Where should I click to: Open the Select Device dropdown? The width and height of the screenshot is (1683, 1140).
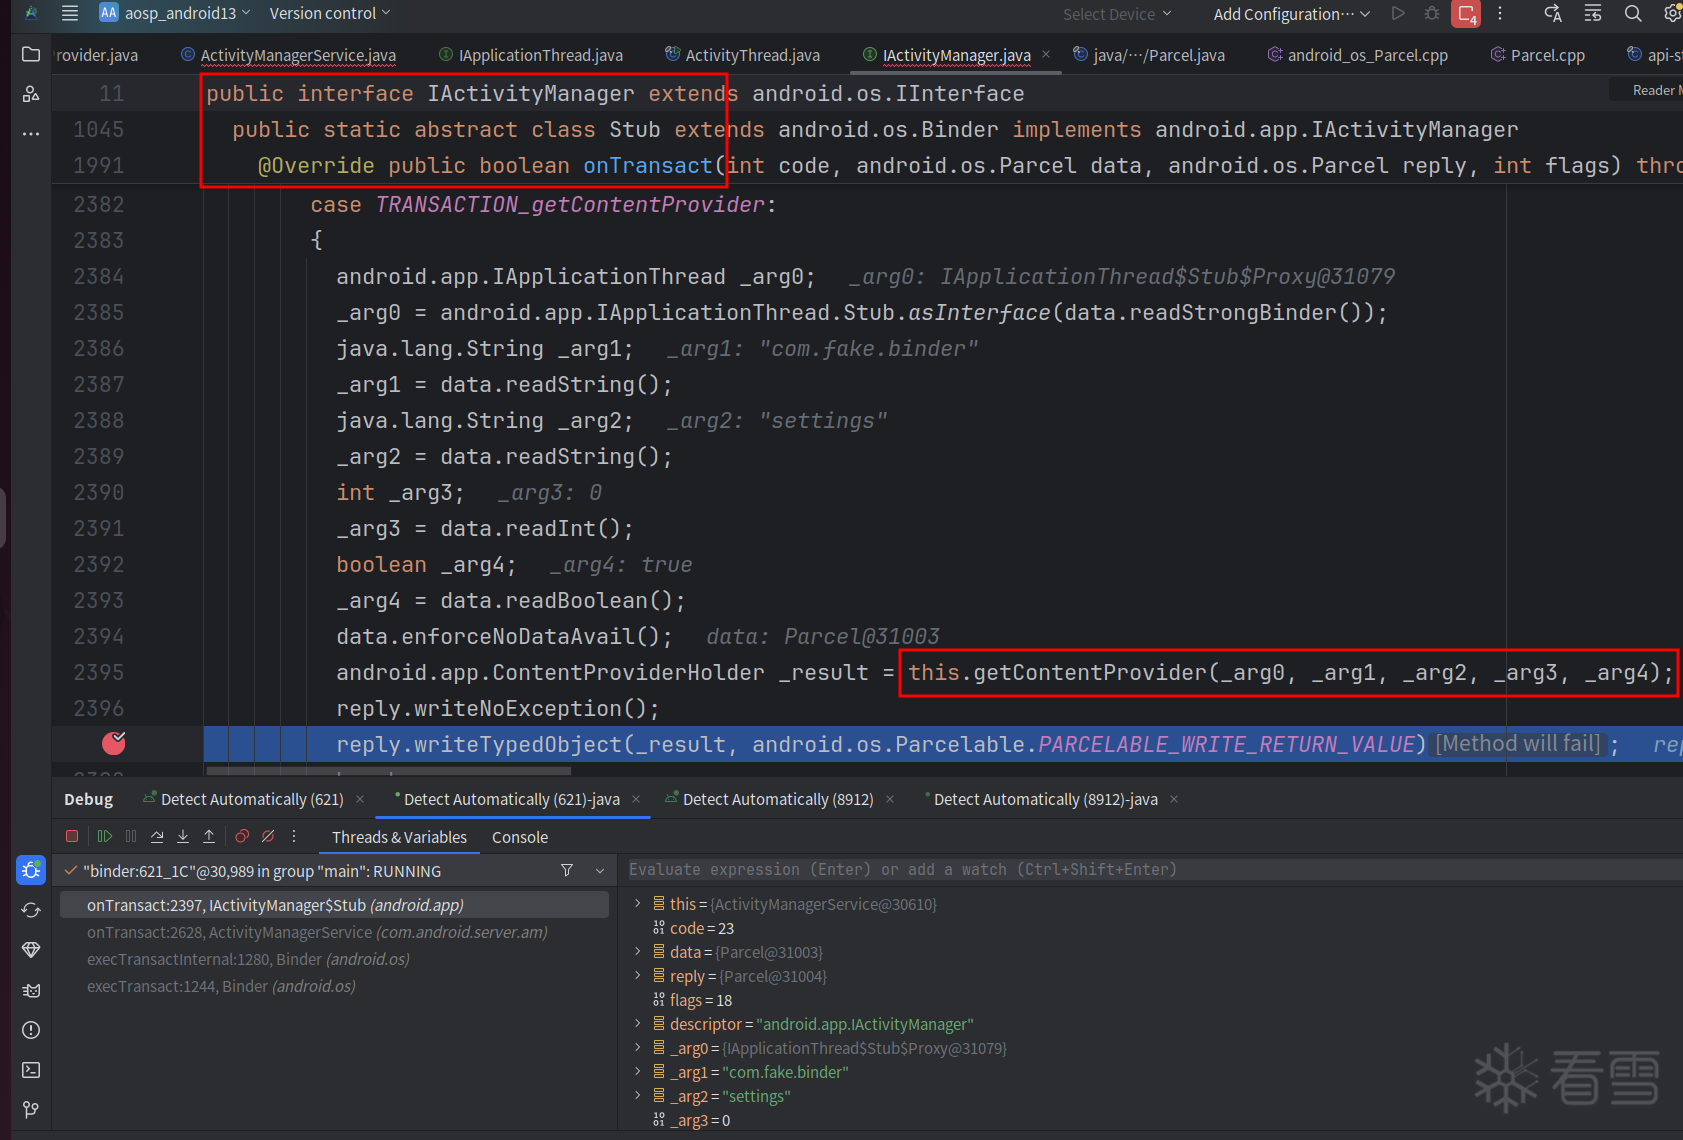coord(1117,14)
